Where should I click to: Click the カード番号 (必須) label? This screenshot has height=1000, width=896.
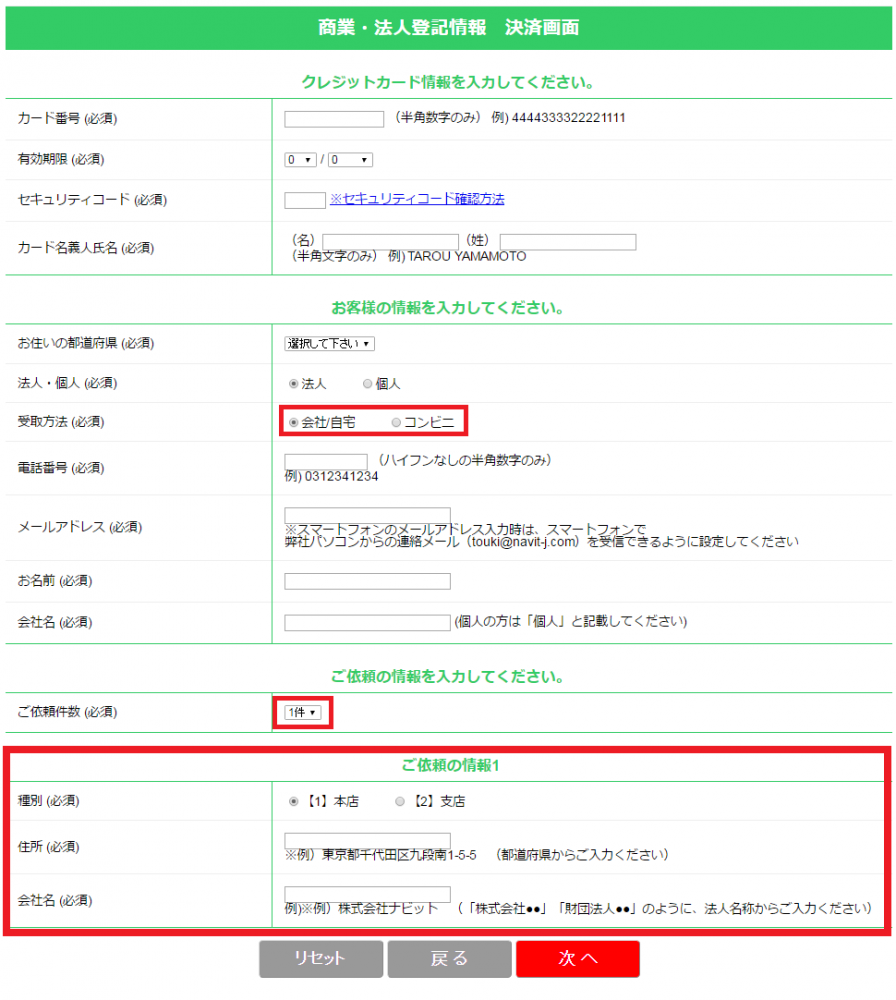(x=67, y=119)
